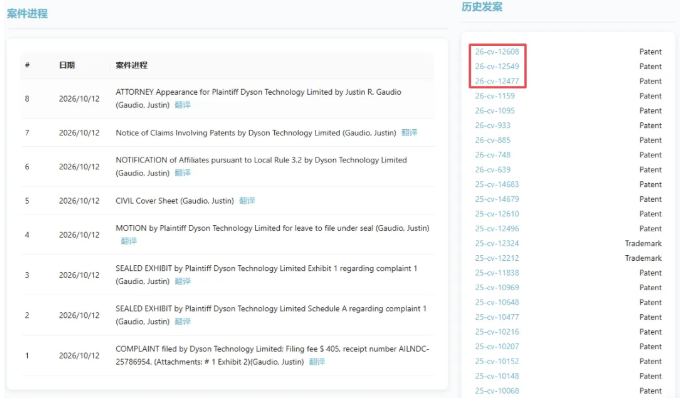Viewport: 680px width, 407px height.
Task: Translate the Notice of Claims entry
Action: coord(409,133)
